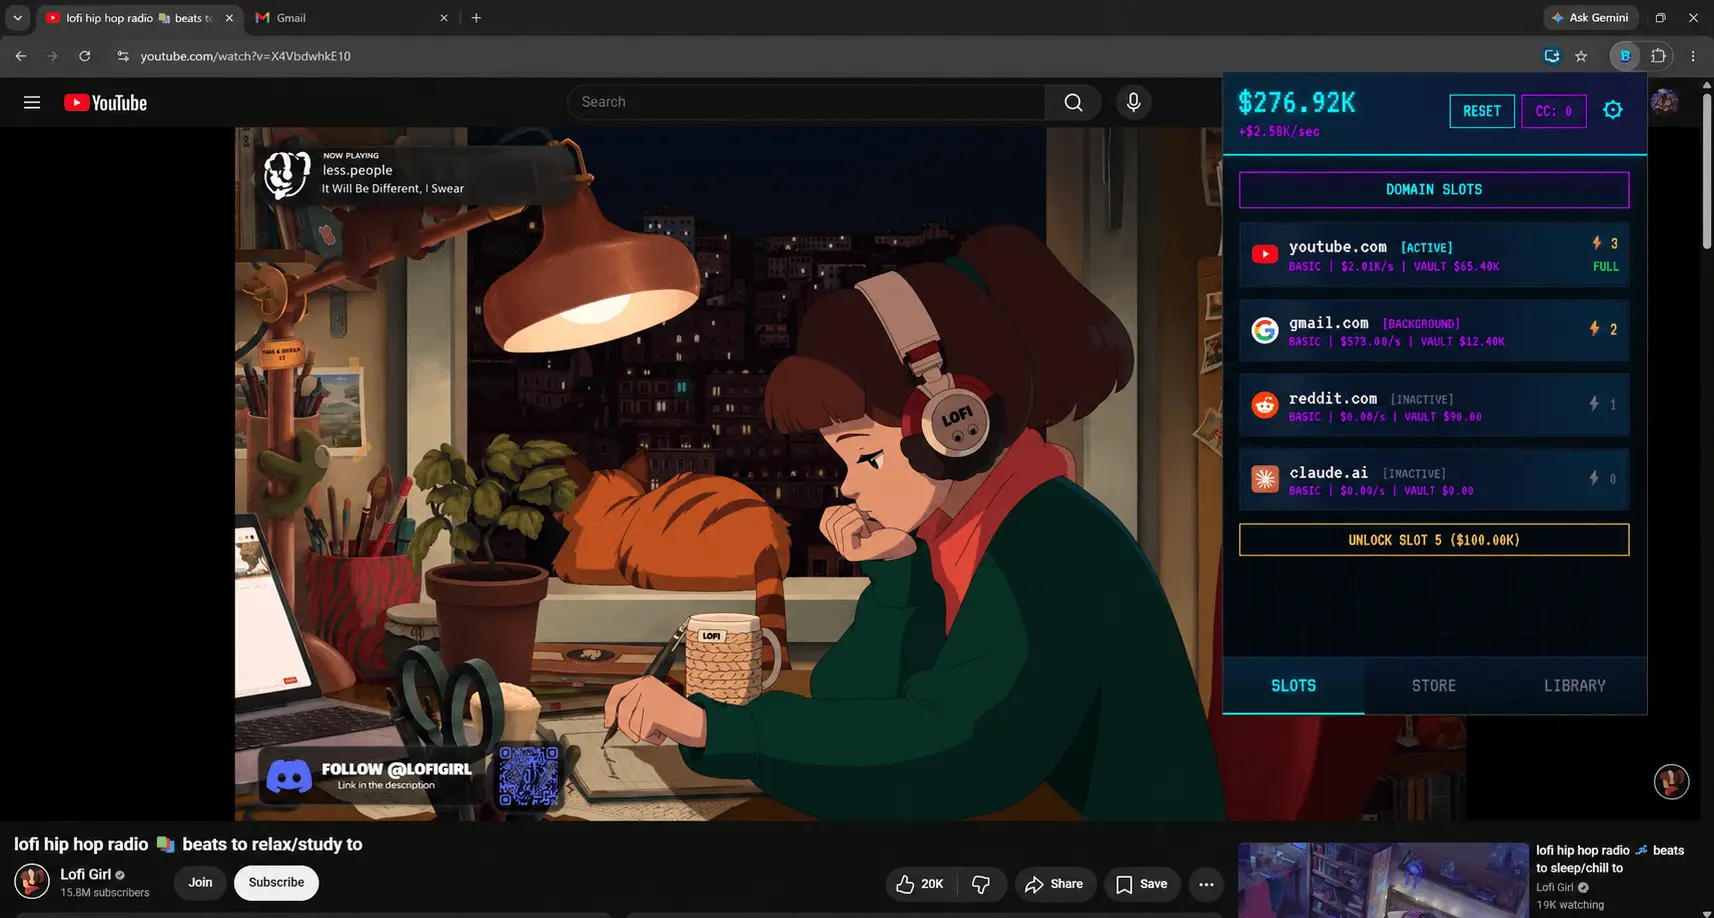Open the YouTube guide hamburger menu

coord(32,102)
